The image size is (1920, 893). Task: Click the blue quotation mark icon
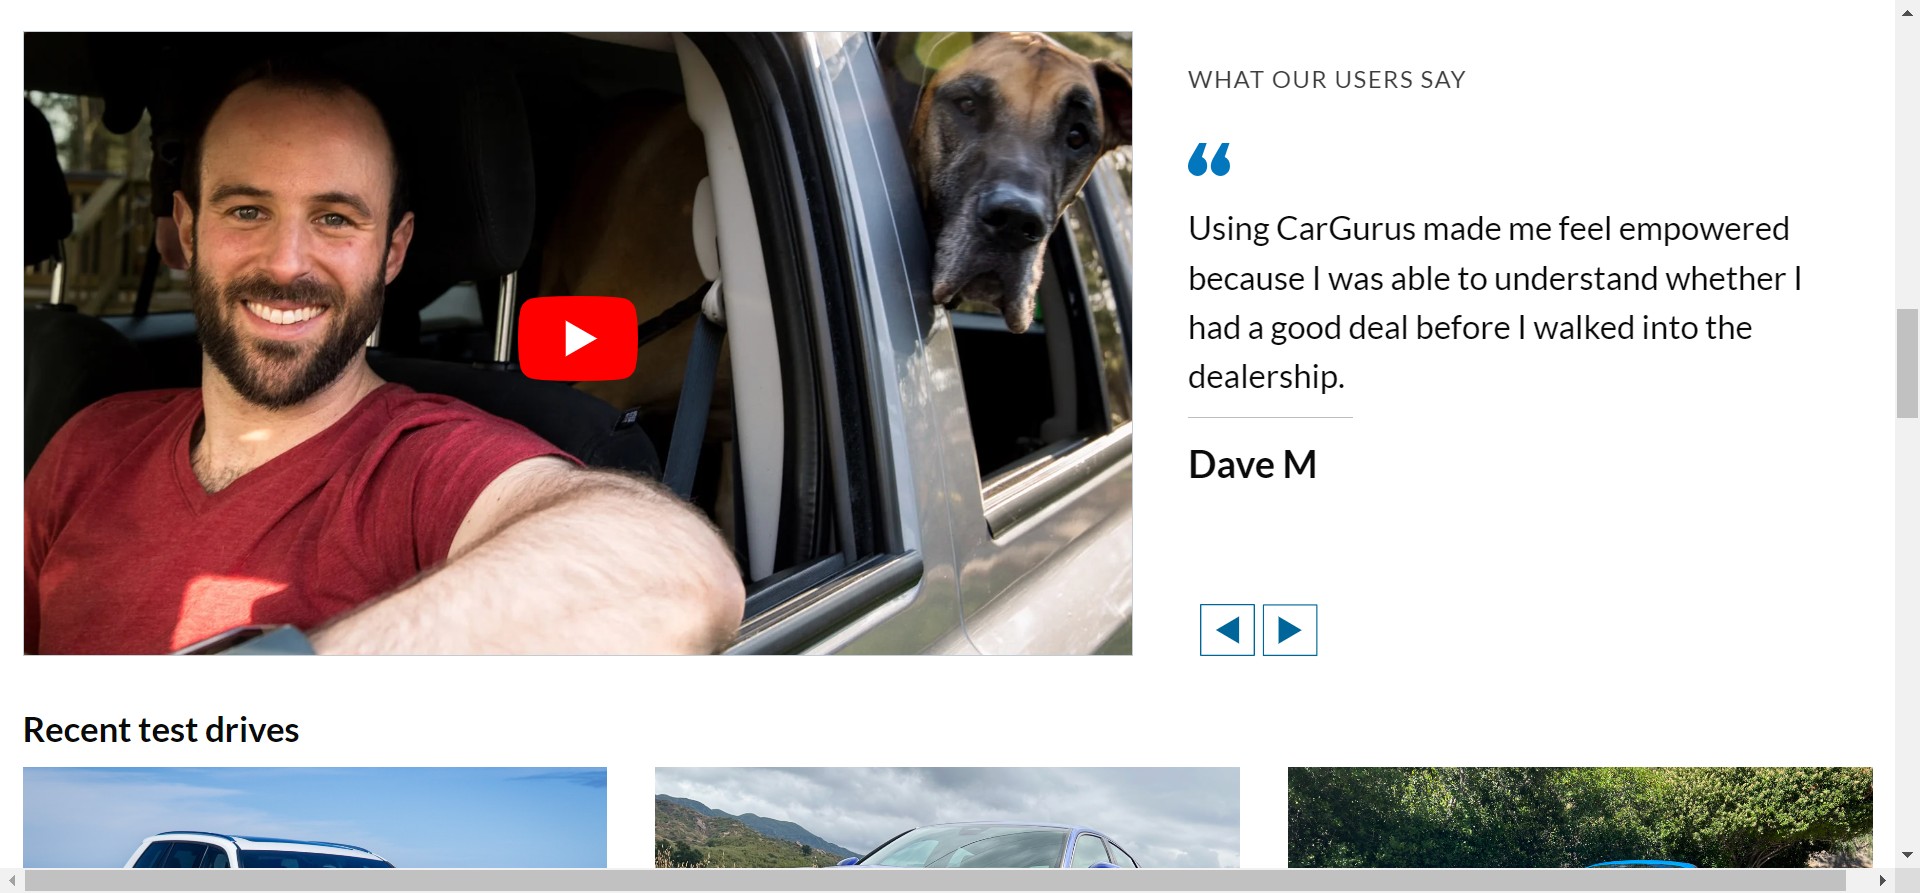click(1209, 159)
